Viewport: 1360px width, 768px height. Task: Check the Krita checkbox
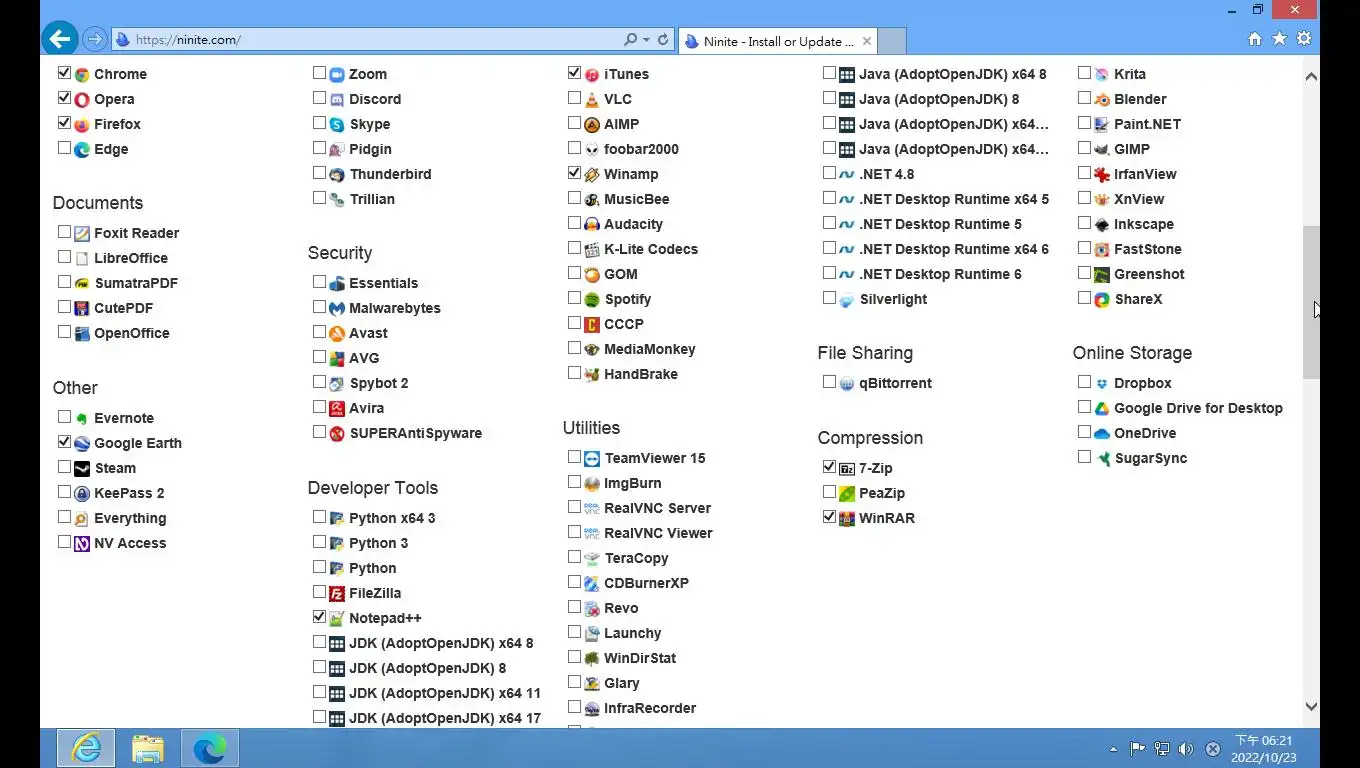pos(1084,73)
